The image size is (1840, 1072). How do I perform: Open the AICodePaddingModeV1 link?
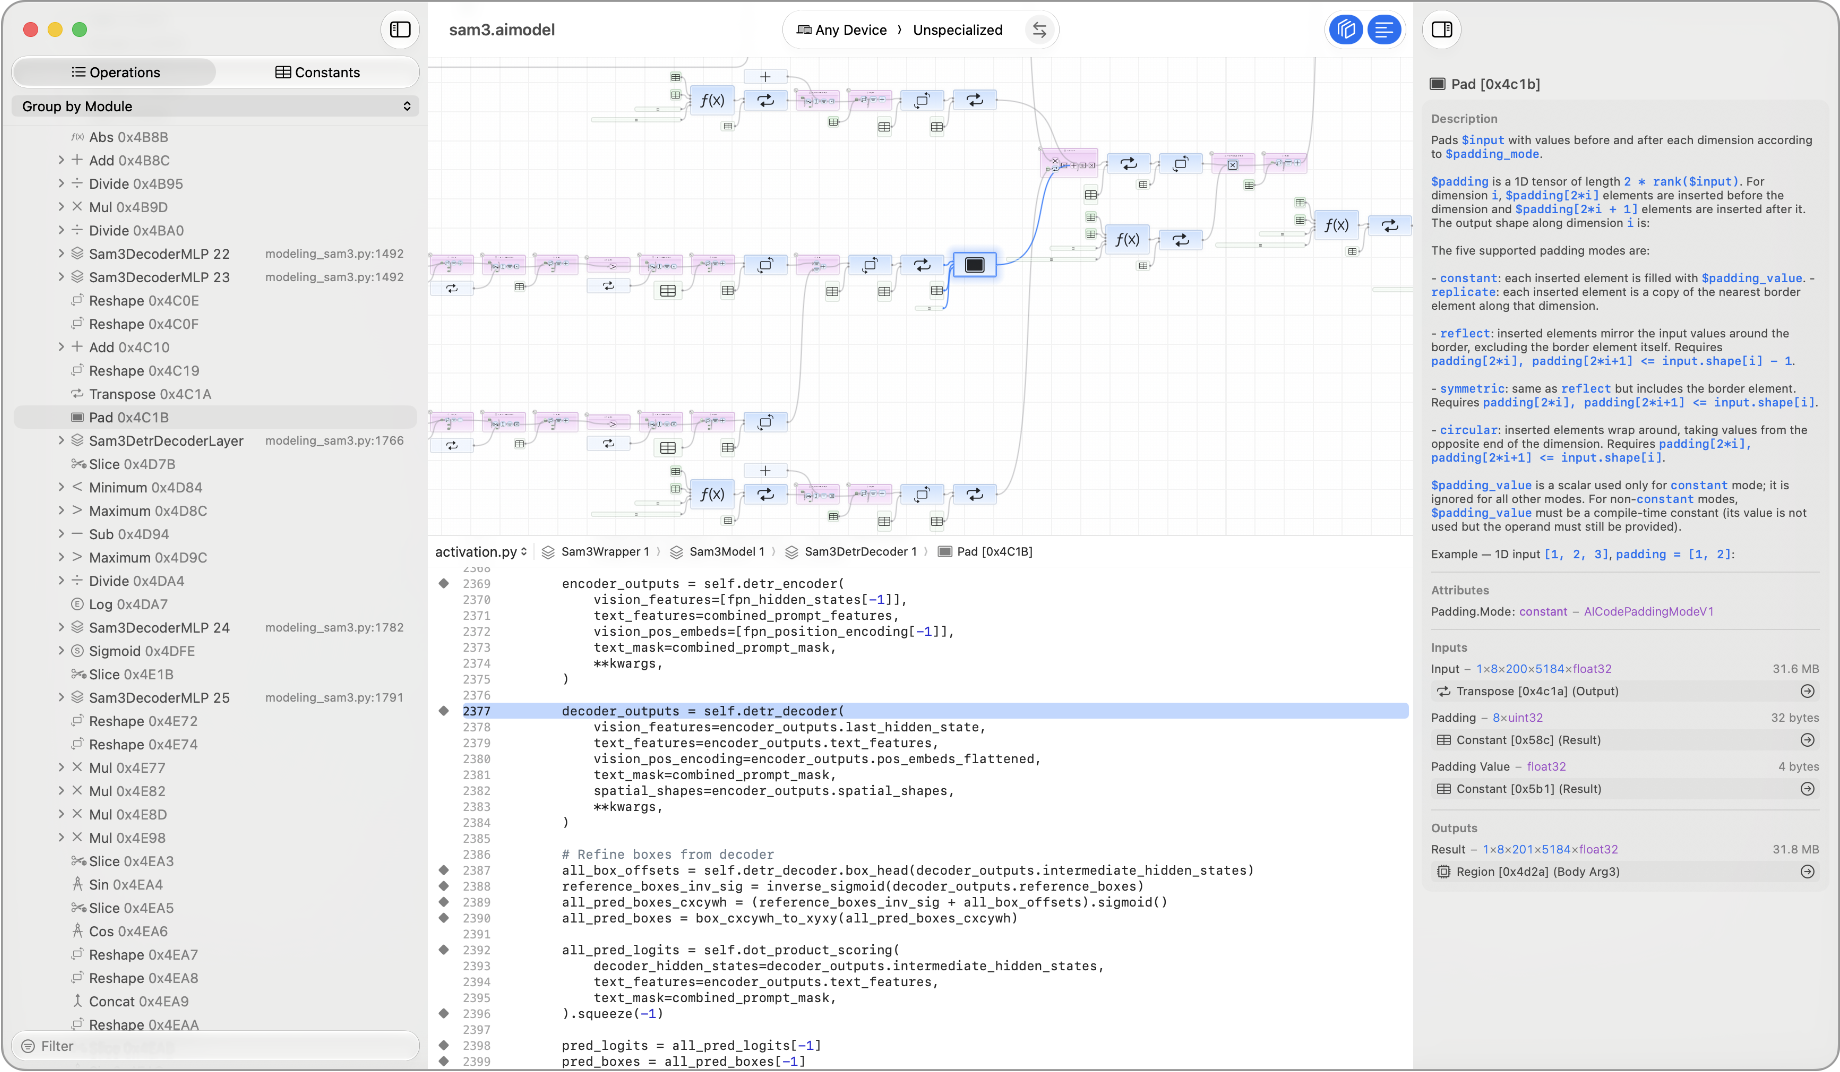point(1648,612)
